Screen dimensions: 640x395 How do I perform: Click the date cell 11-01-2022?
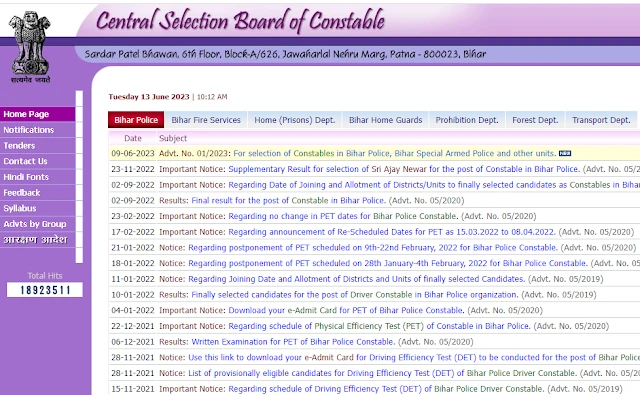(133, 279)
